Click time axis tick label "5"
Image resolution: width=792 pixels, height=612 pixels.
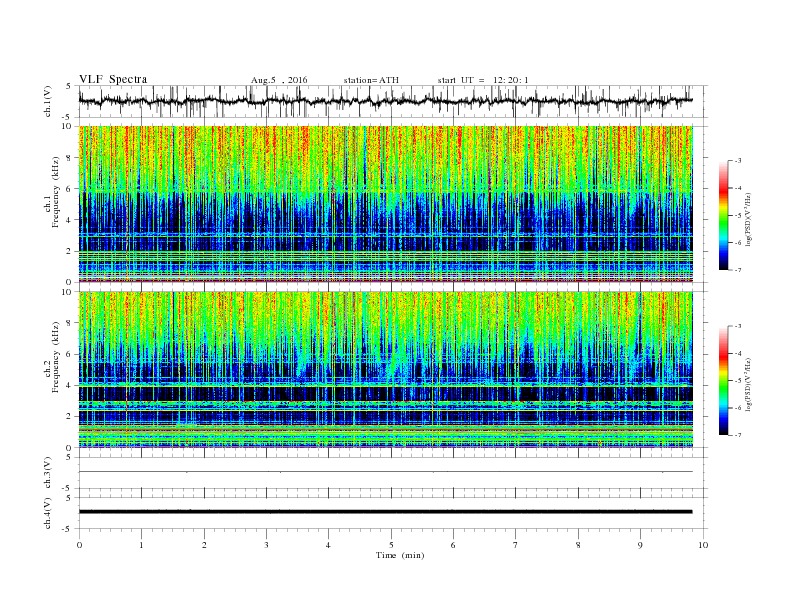[391, 545]
